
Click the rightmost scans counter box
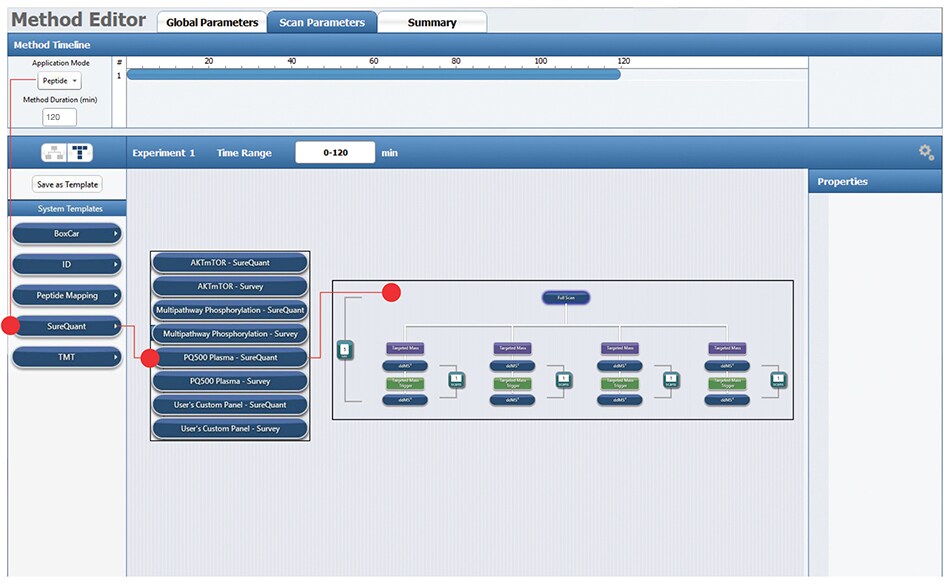(777, 380)
